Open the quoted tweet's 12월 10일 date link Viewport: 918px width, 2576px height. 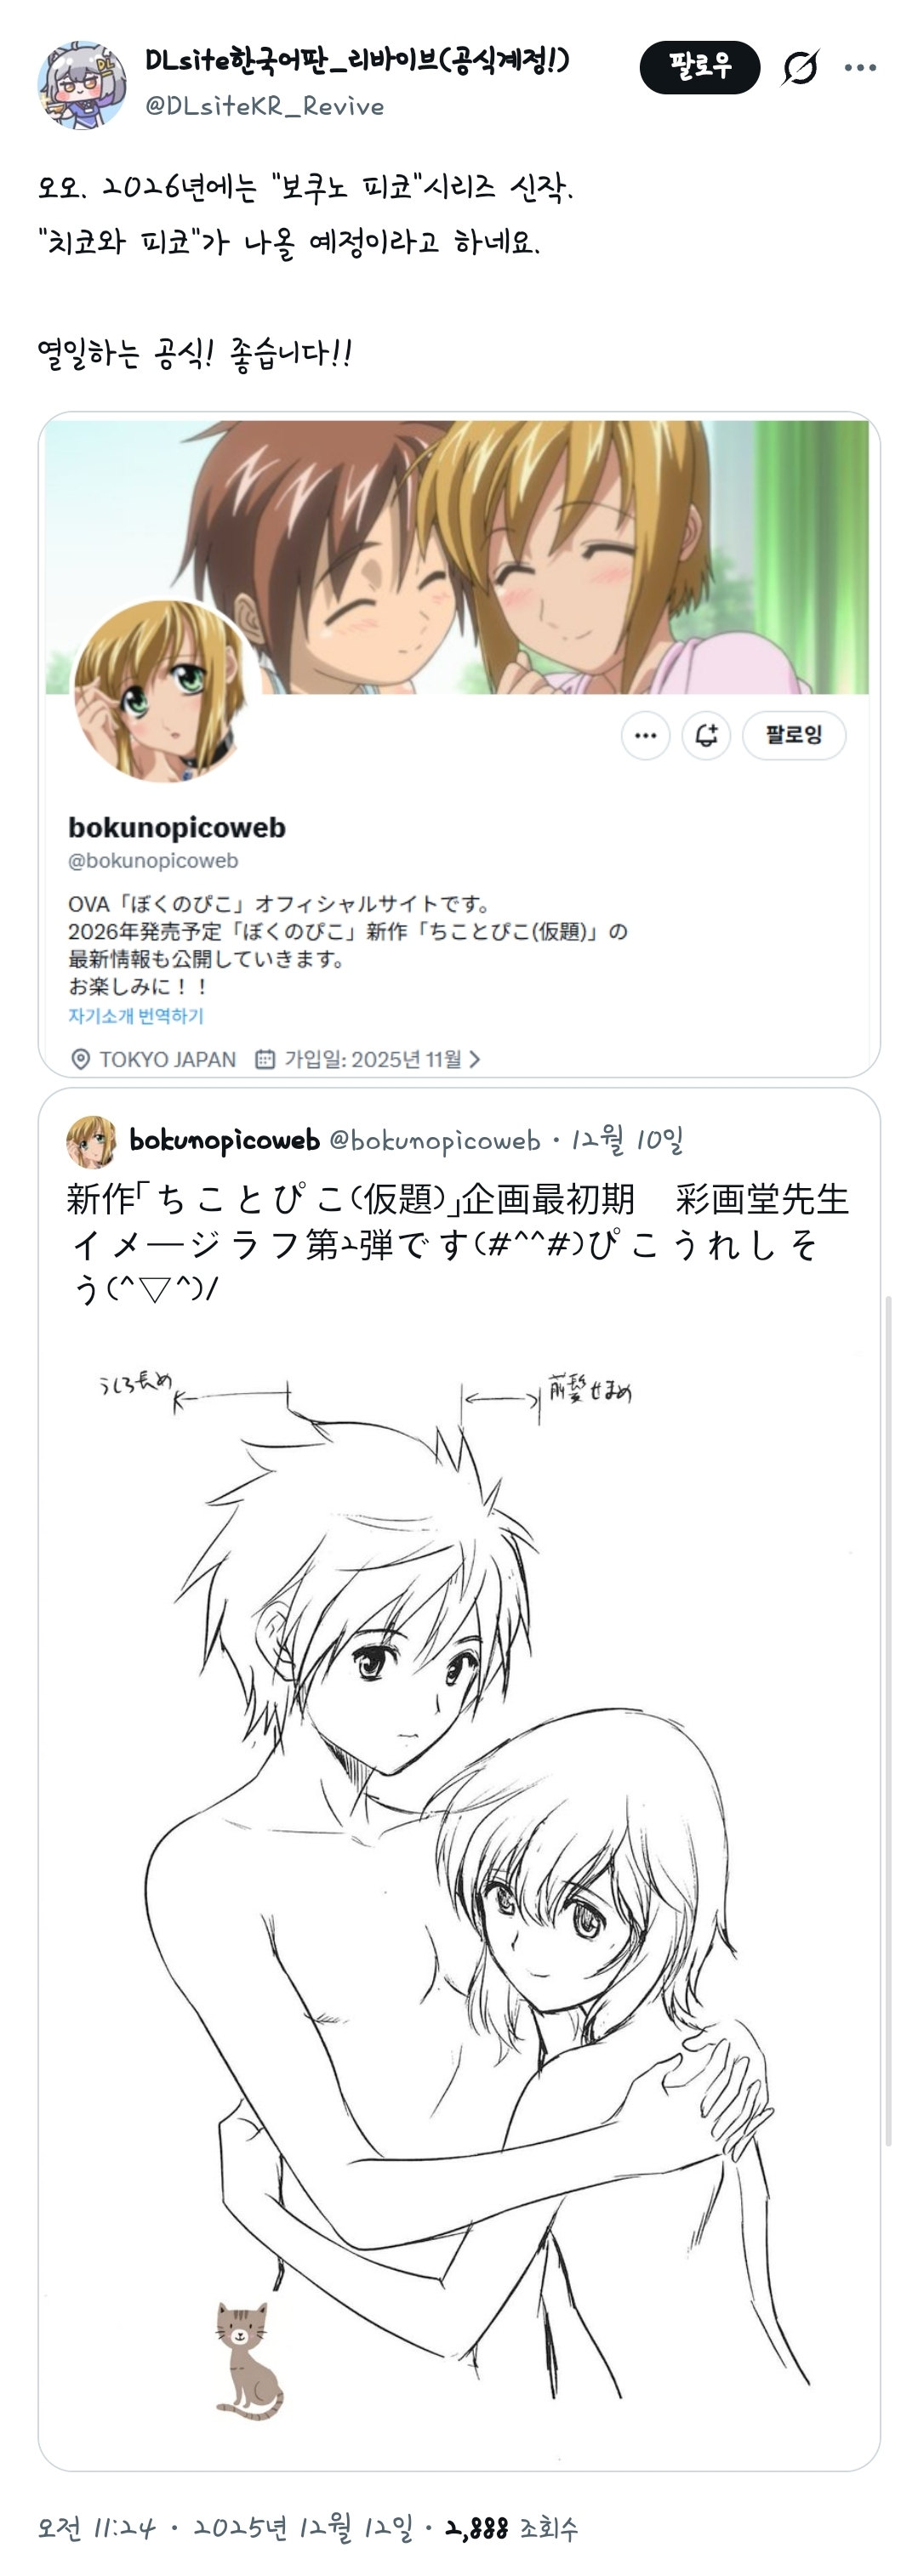point(627,1140)
